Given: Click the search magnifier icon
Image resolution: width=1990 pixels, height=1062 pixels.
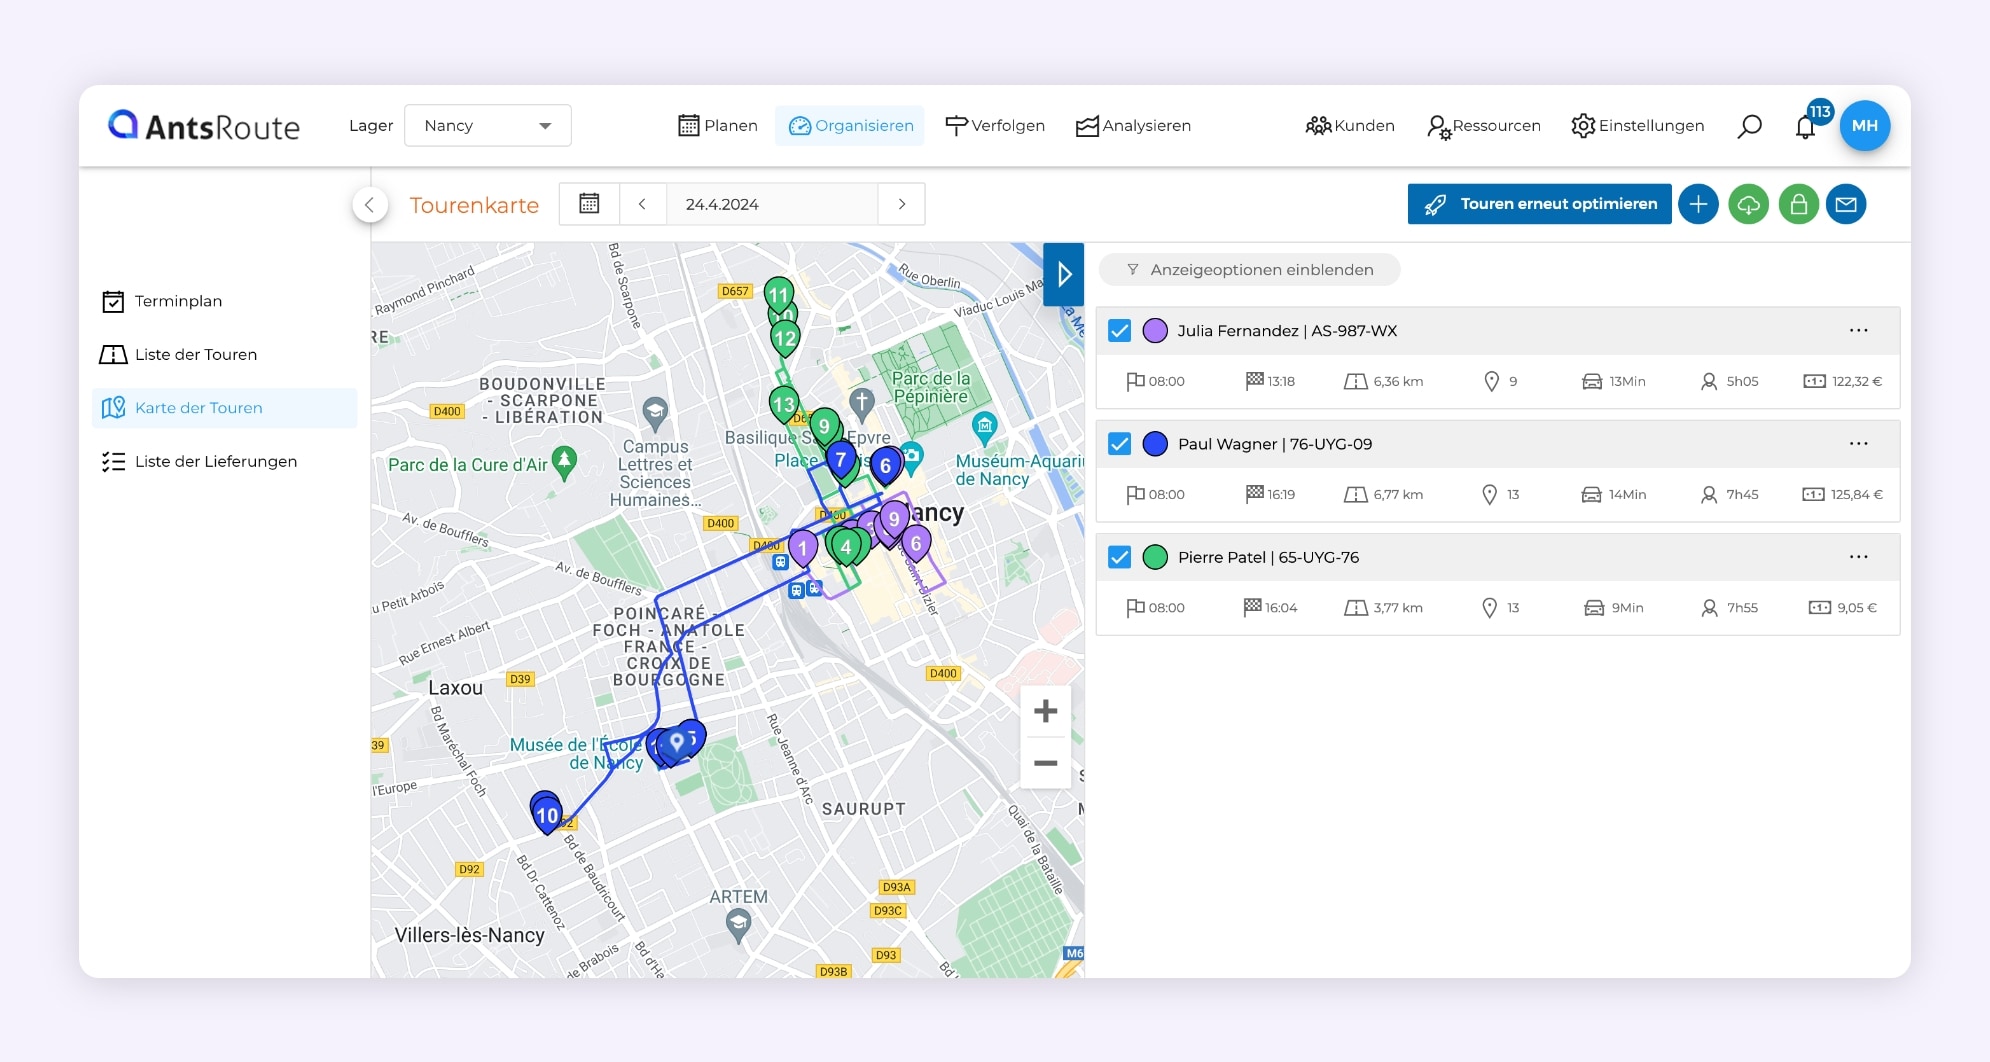Looking at the screenshot, I should point(1749,126).
